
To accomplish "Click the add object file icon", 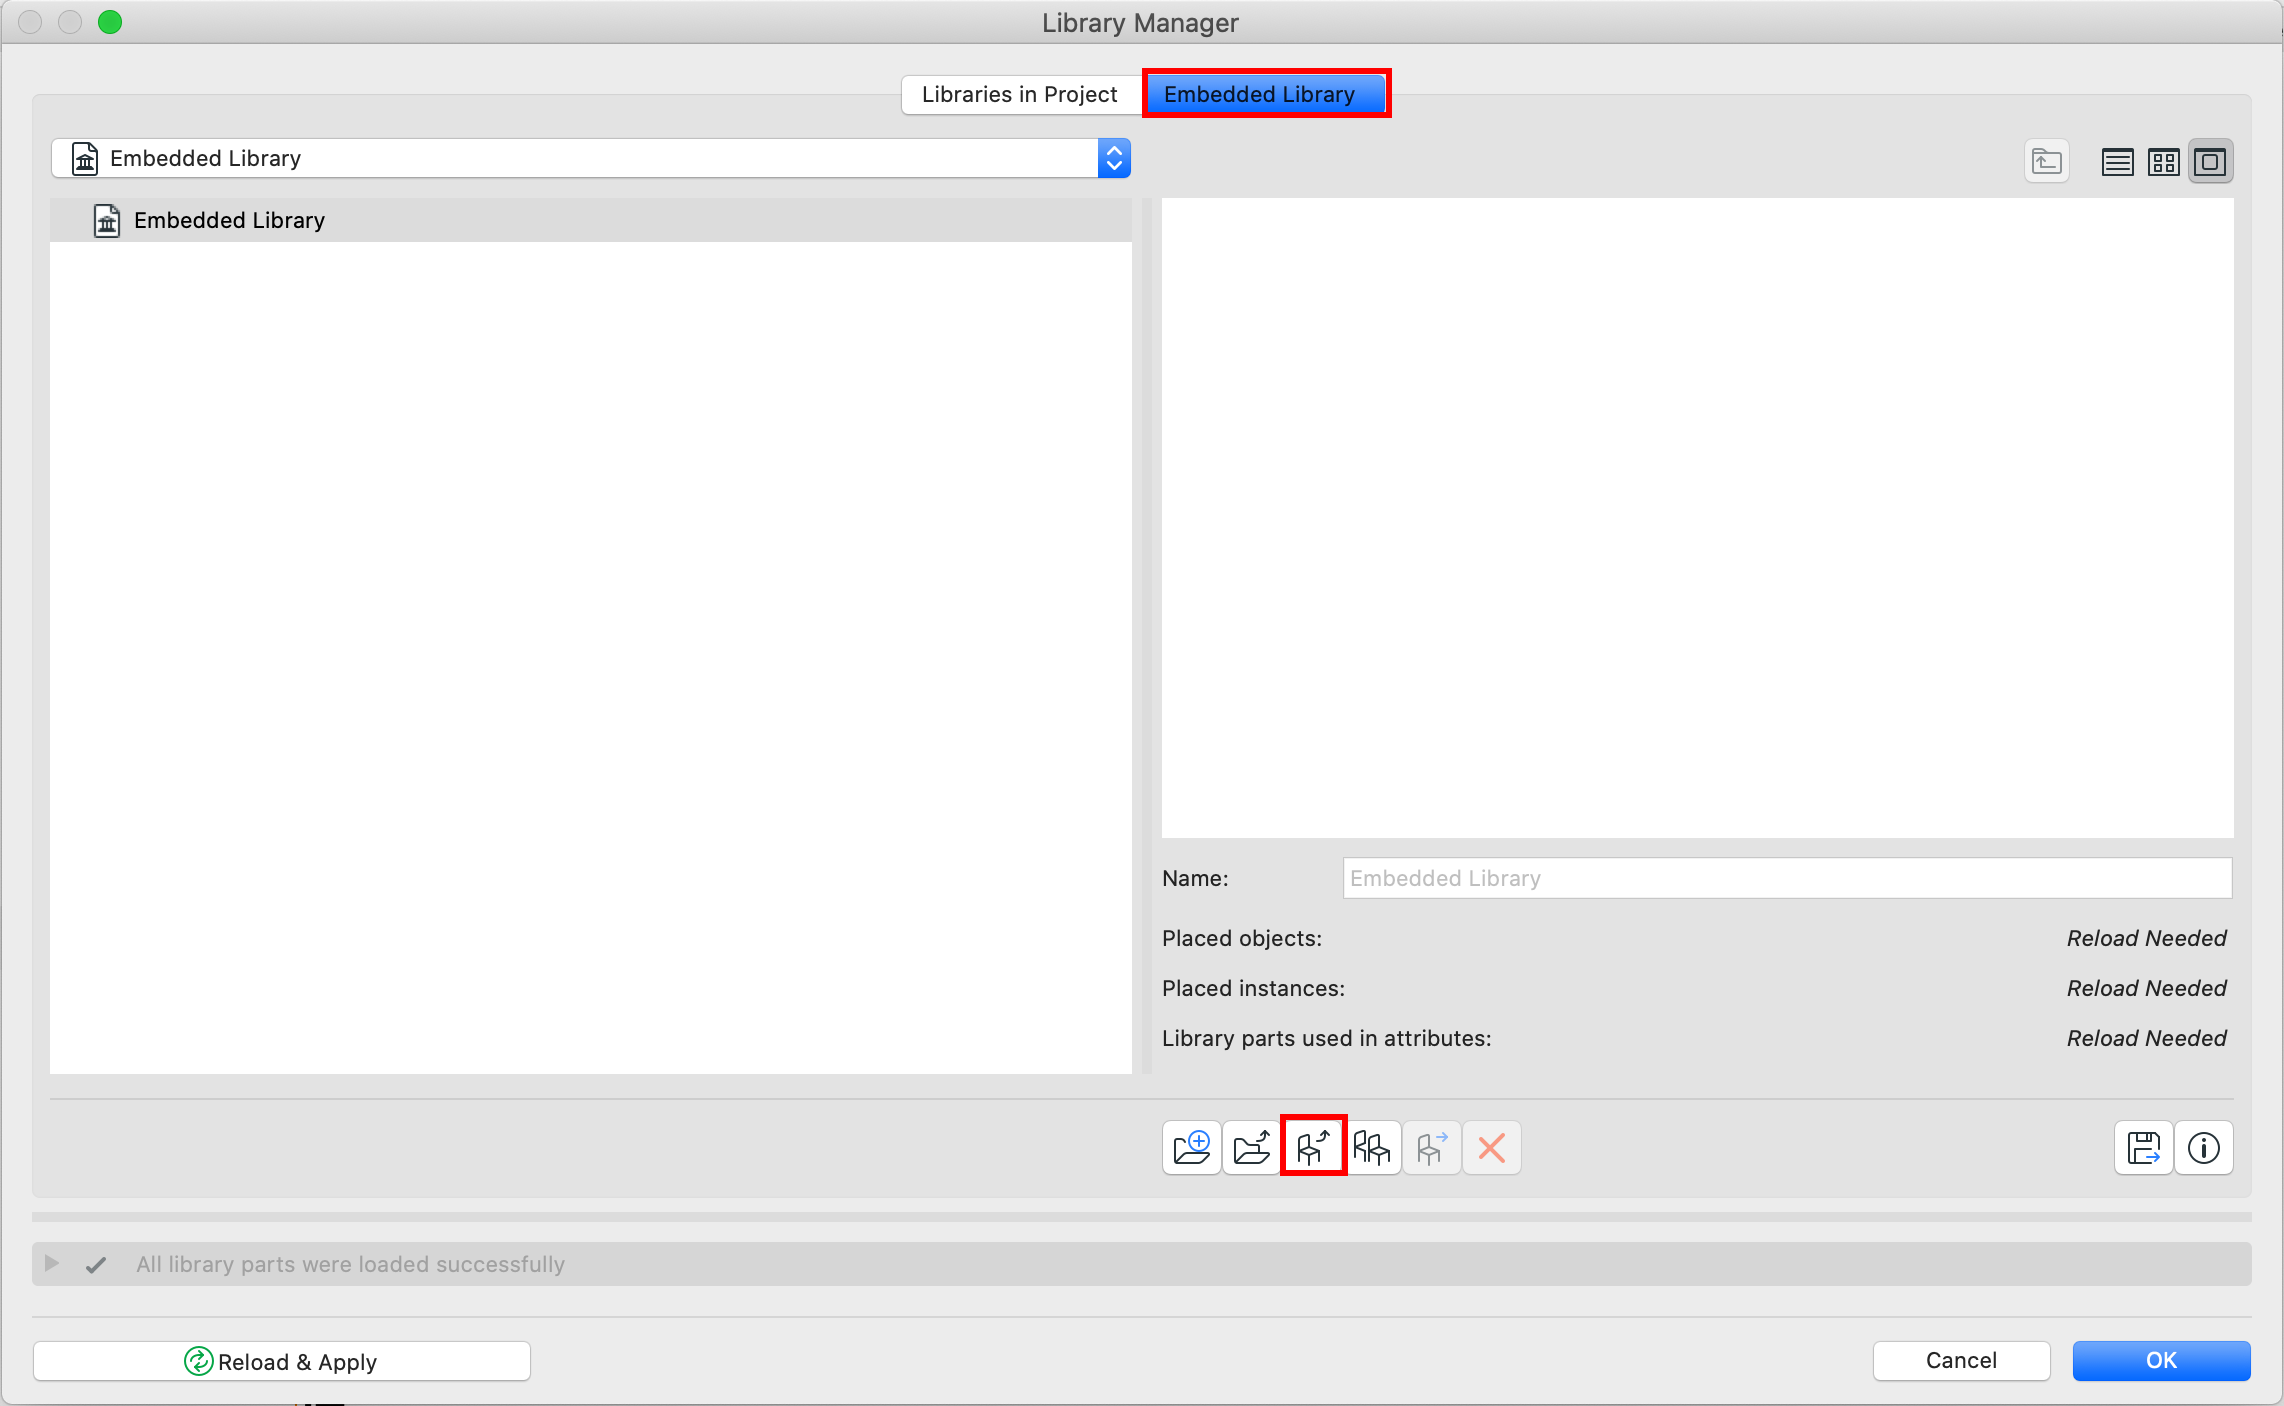I will (x=1313, y=1147).
